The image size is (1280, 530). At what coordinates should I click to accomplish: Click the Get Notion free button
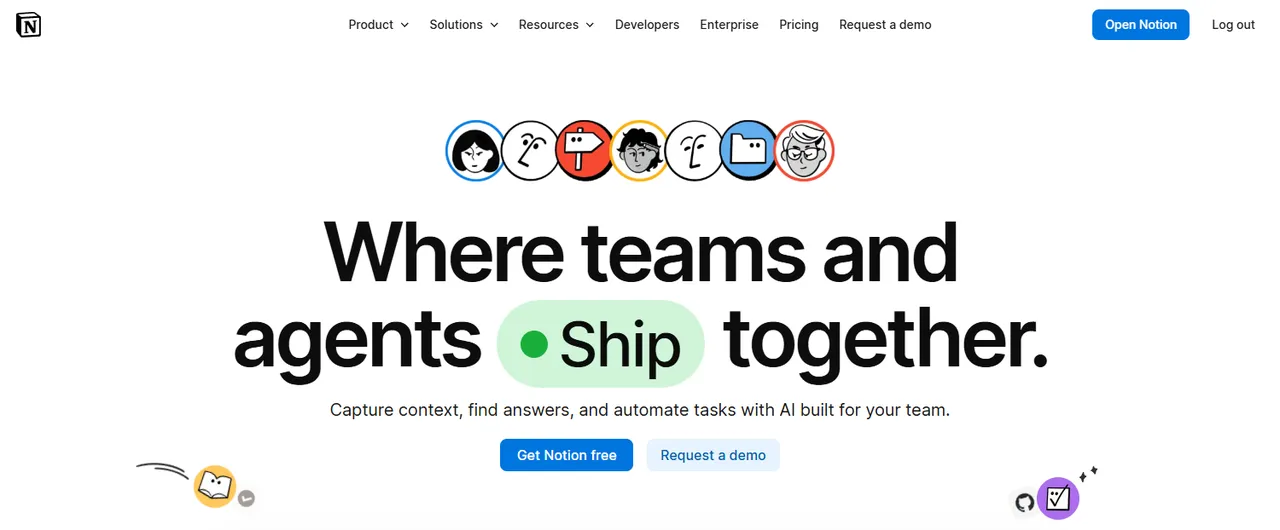pos(566,455)
